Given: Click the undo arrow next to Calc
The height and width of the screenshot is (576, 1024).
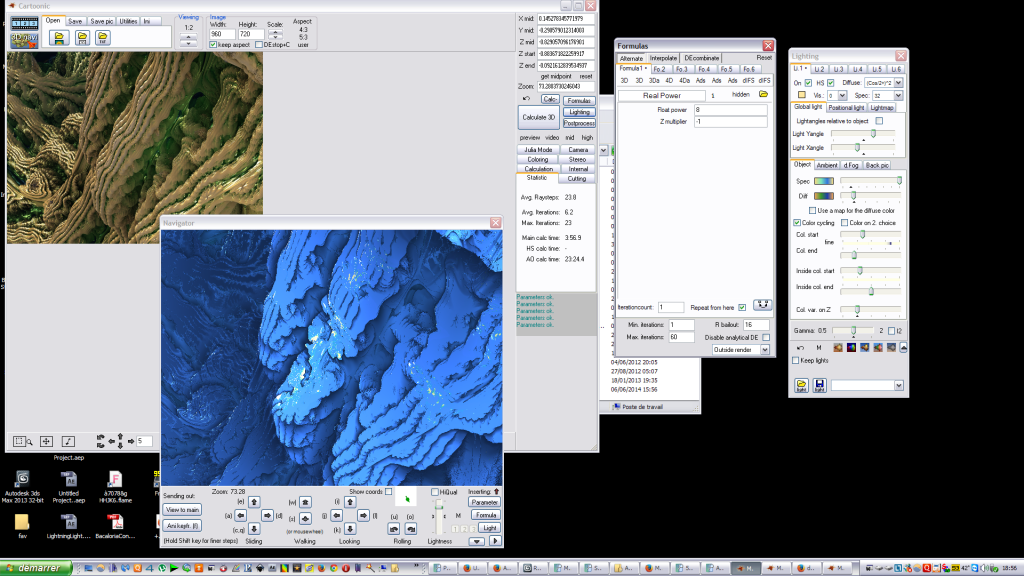Looking at the screenshot, I should pos(525,99).
